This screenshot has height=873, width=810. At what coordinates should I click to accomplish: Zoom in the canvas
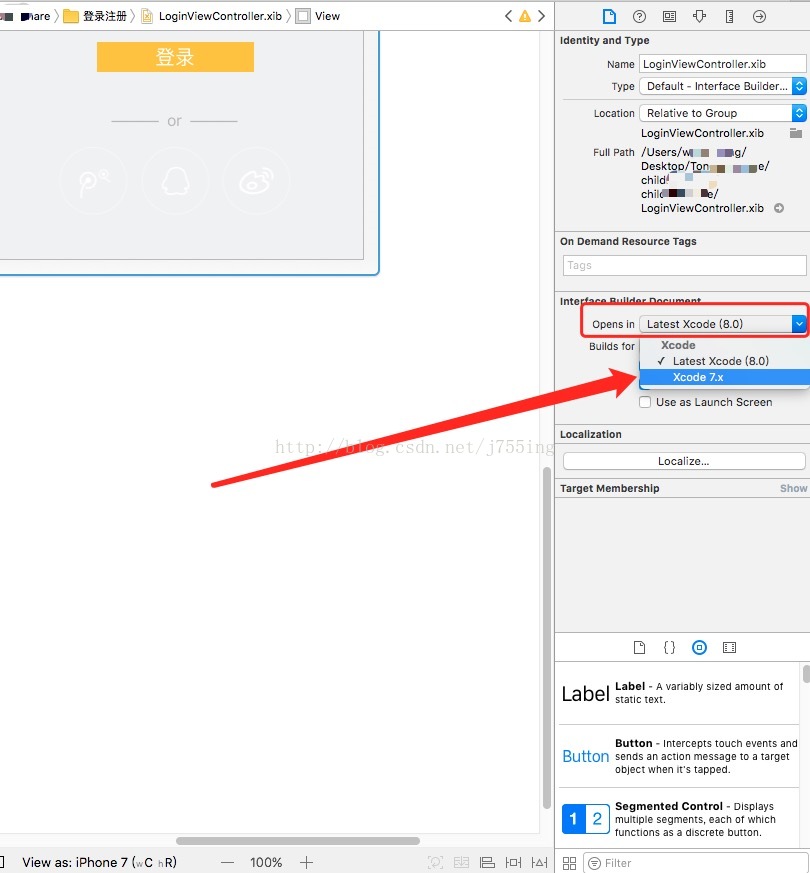pyautogui.click(x=306, y=862)
